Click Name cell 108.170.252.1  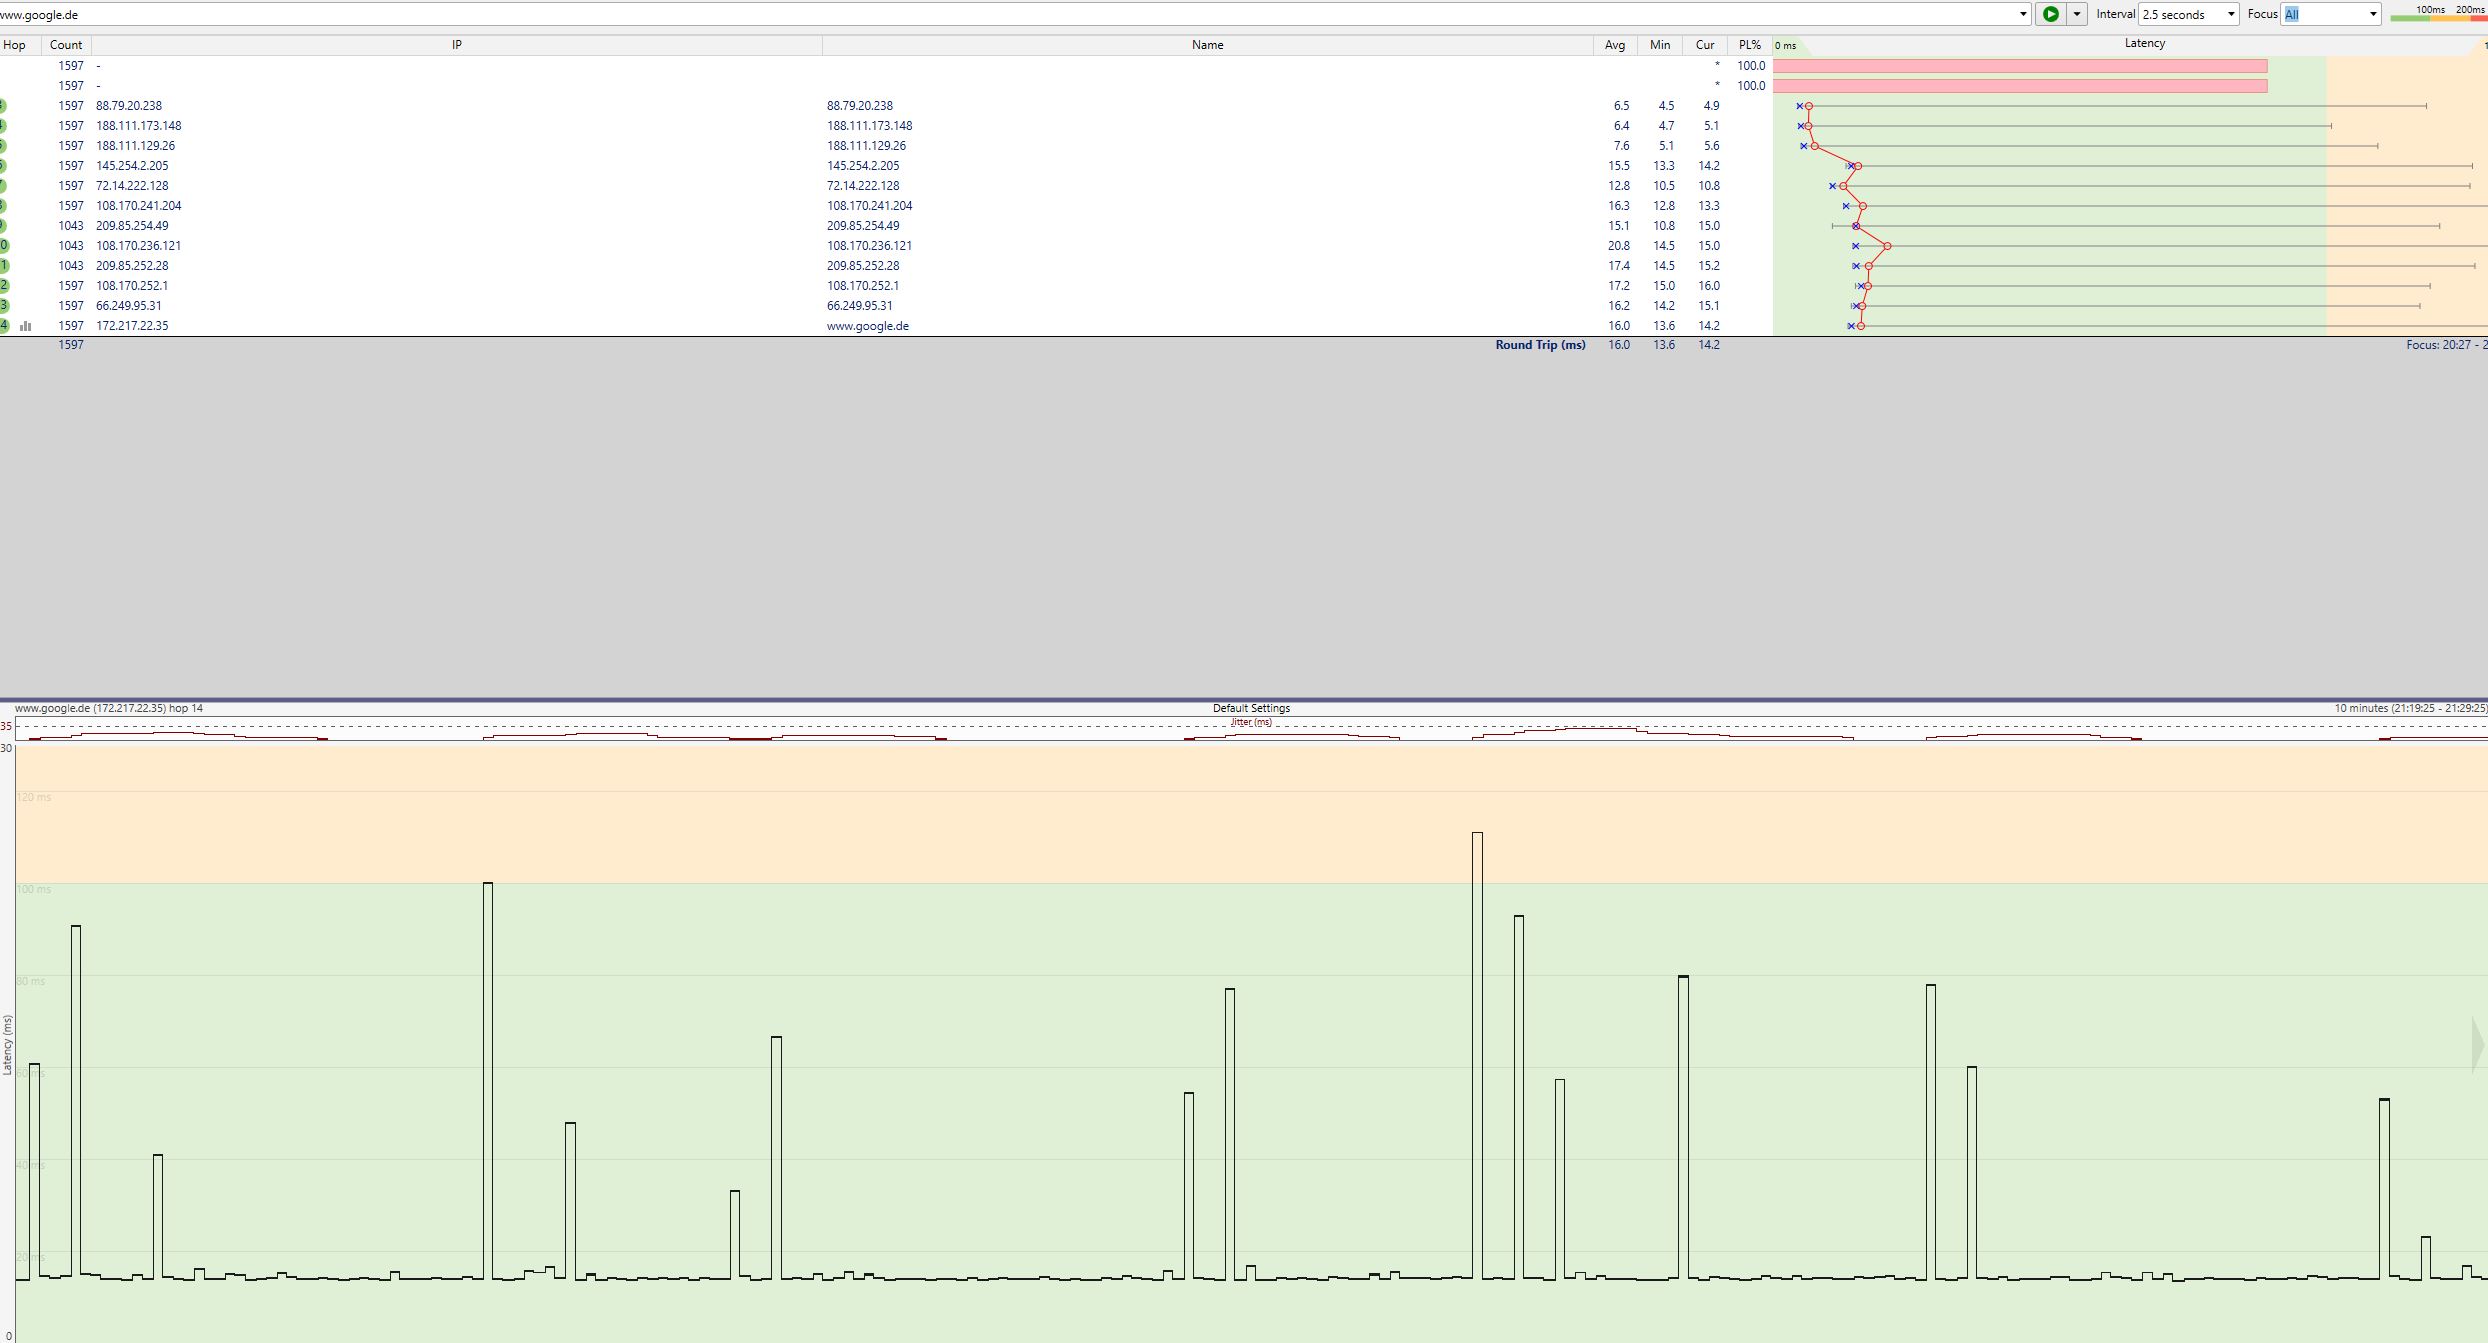[863, 286]
